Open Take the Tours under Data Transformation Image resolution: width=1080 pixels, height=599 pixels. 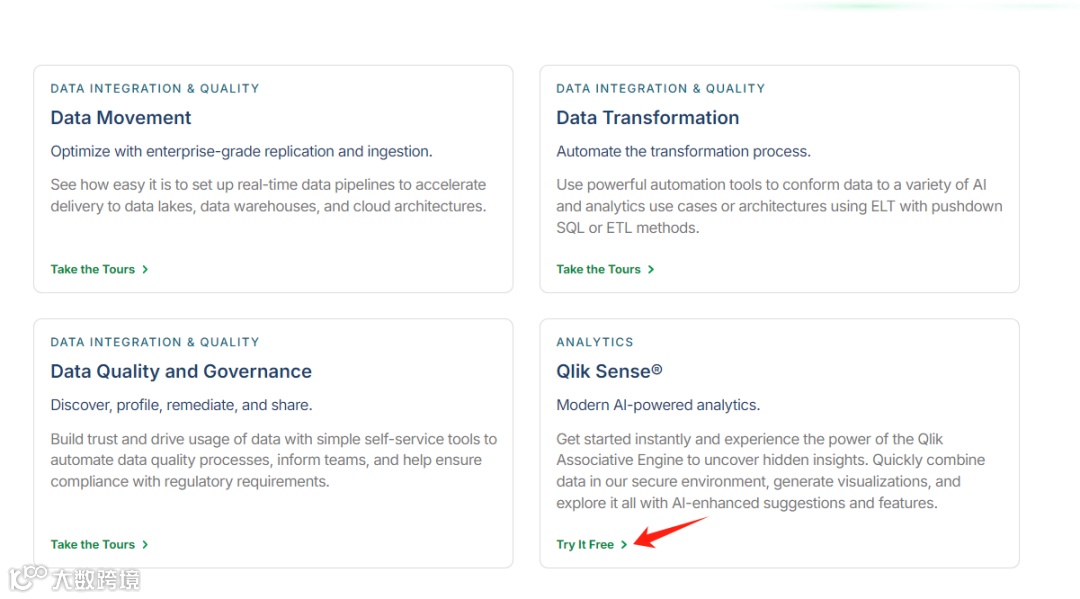(599, 269)
